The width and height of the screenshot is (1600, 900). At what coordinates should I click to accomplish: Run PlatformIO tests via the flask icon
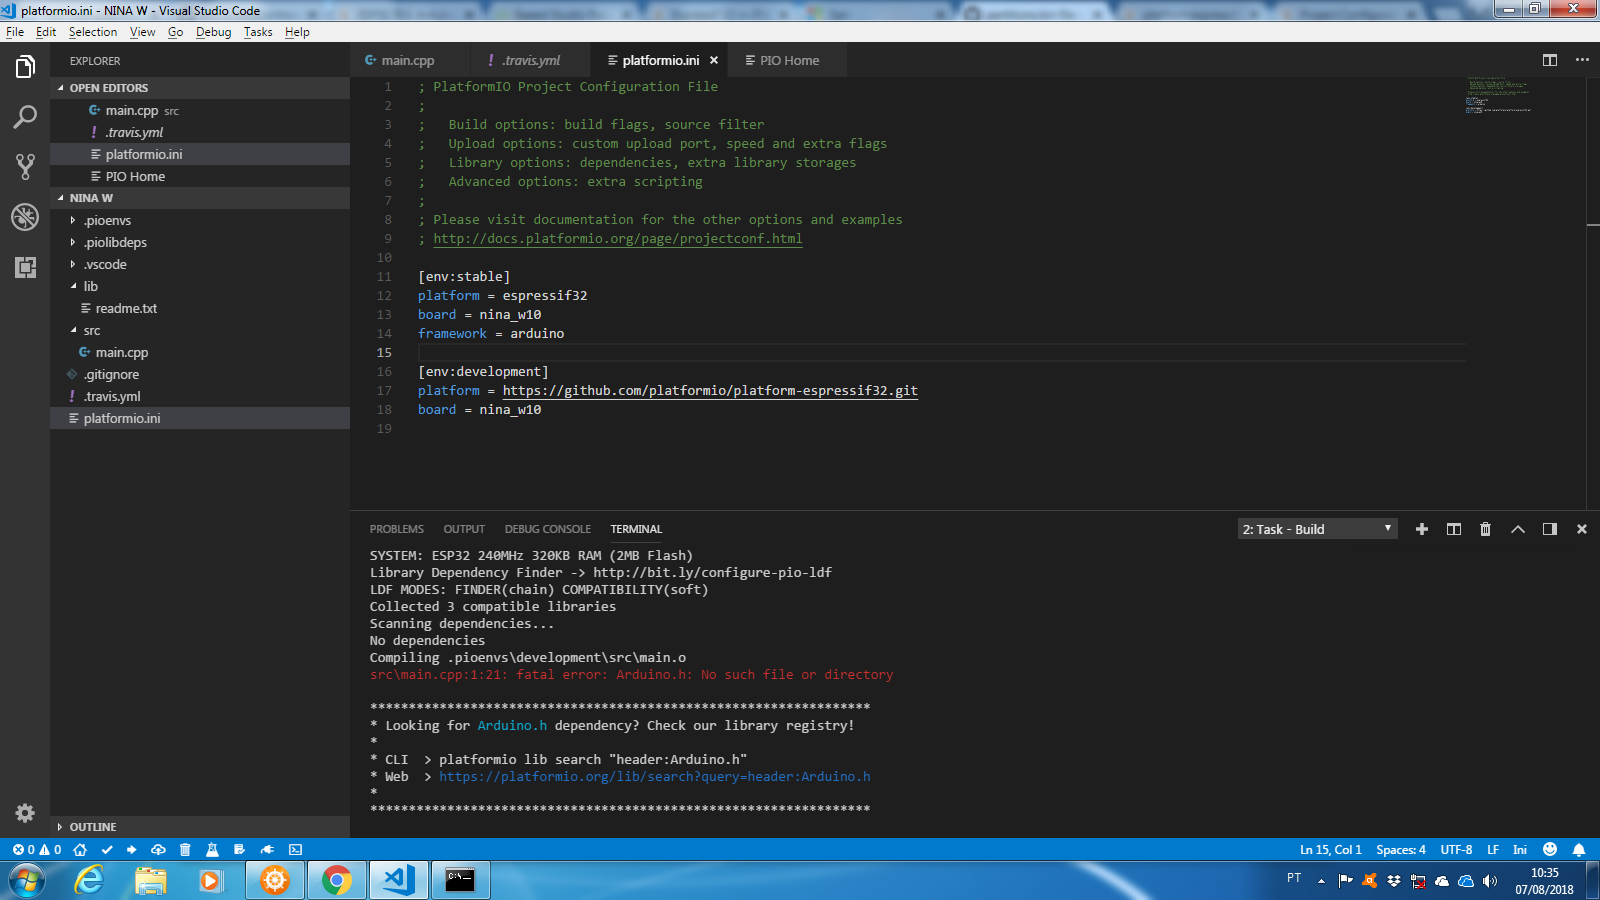coord(214,850)
